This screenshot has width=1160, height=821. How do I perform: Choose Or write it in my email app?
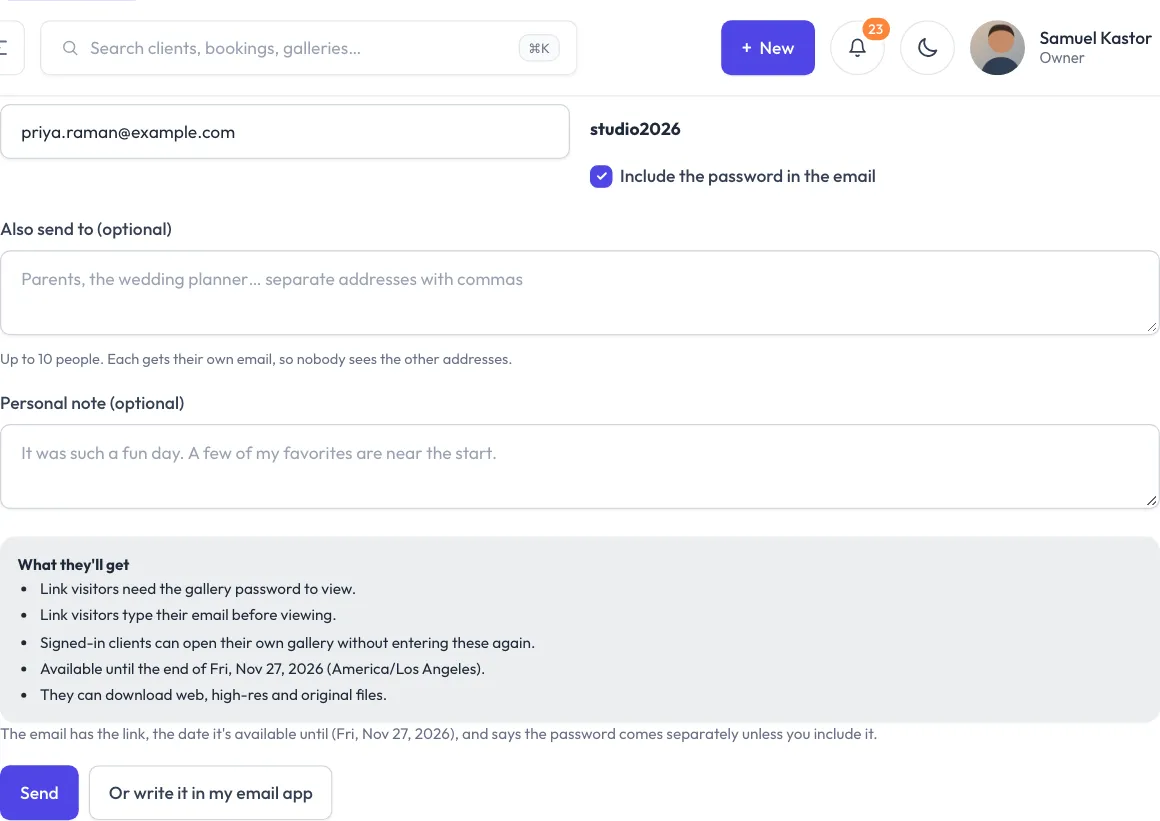[211, 793]
